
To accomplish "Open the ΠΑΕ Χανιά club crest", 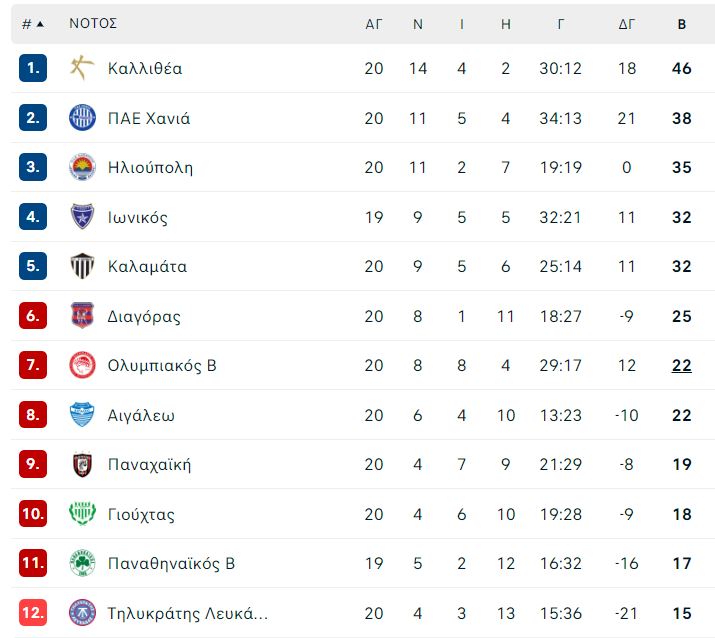I will 82,117.
